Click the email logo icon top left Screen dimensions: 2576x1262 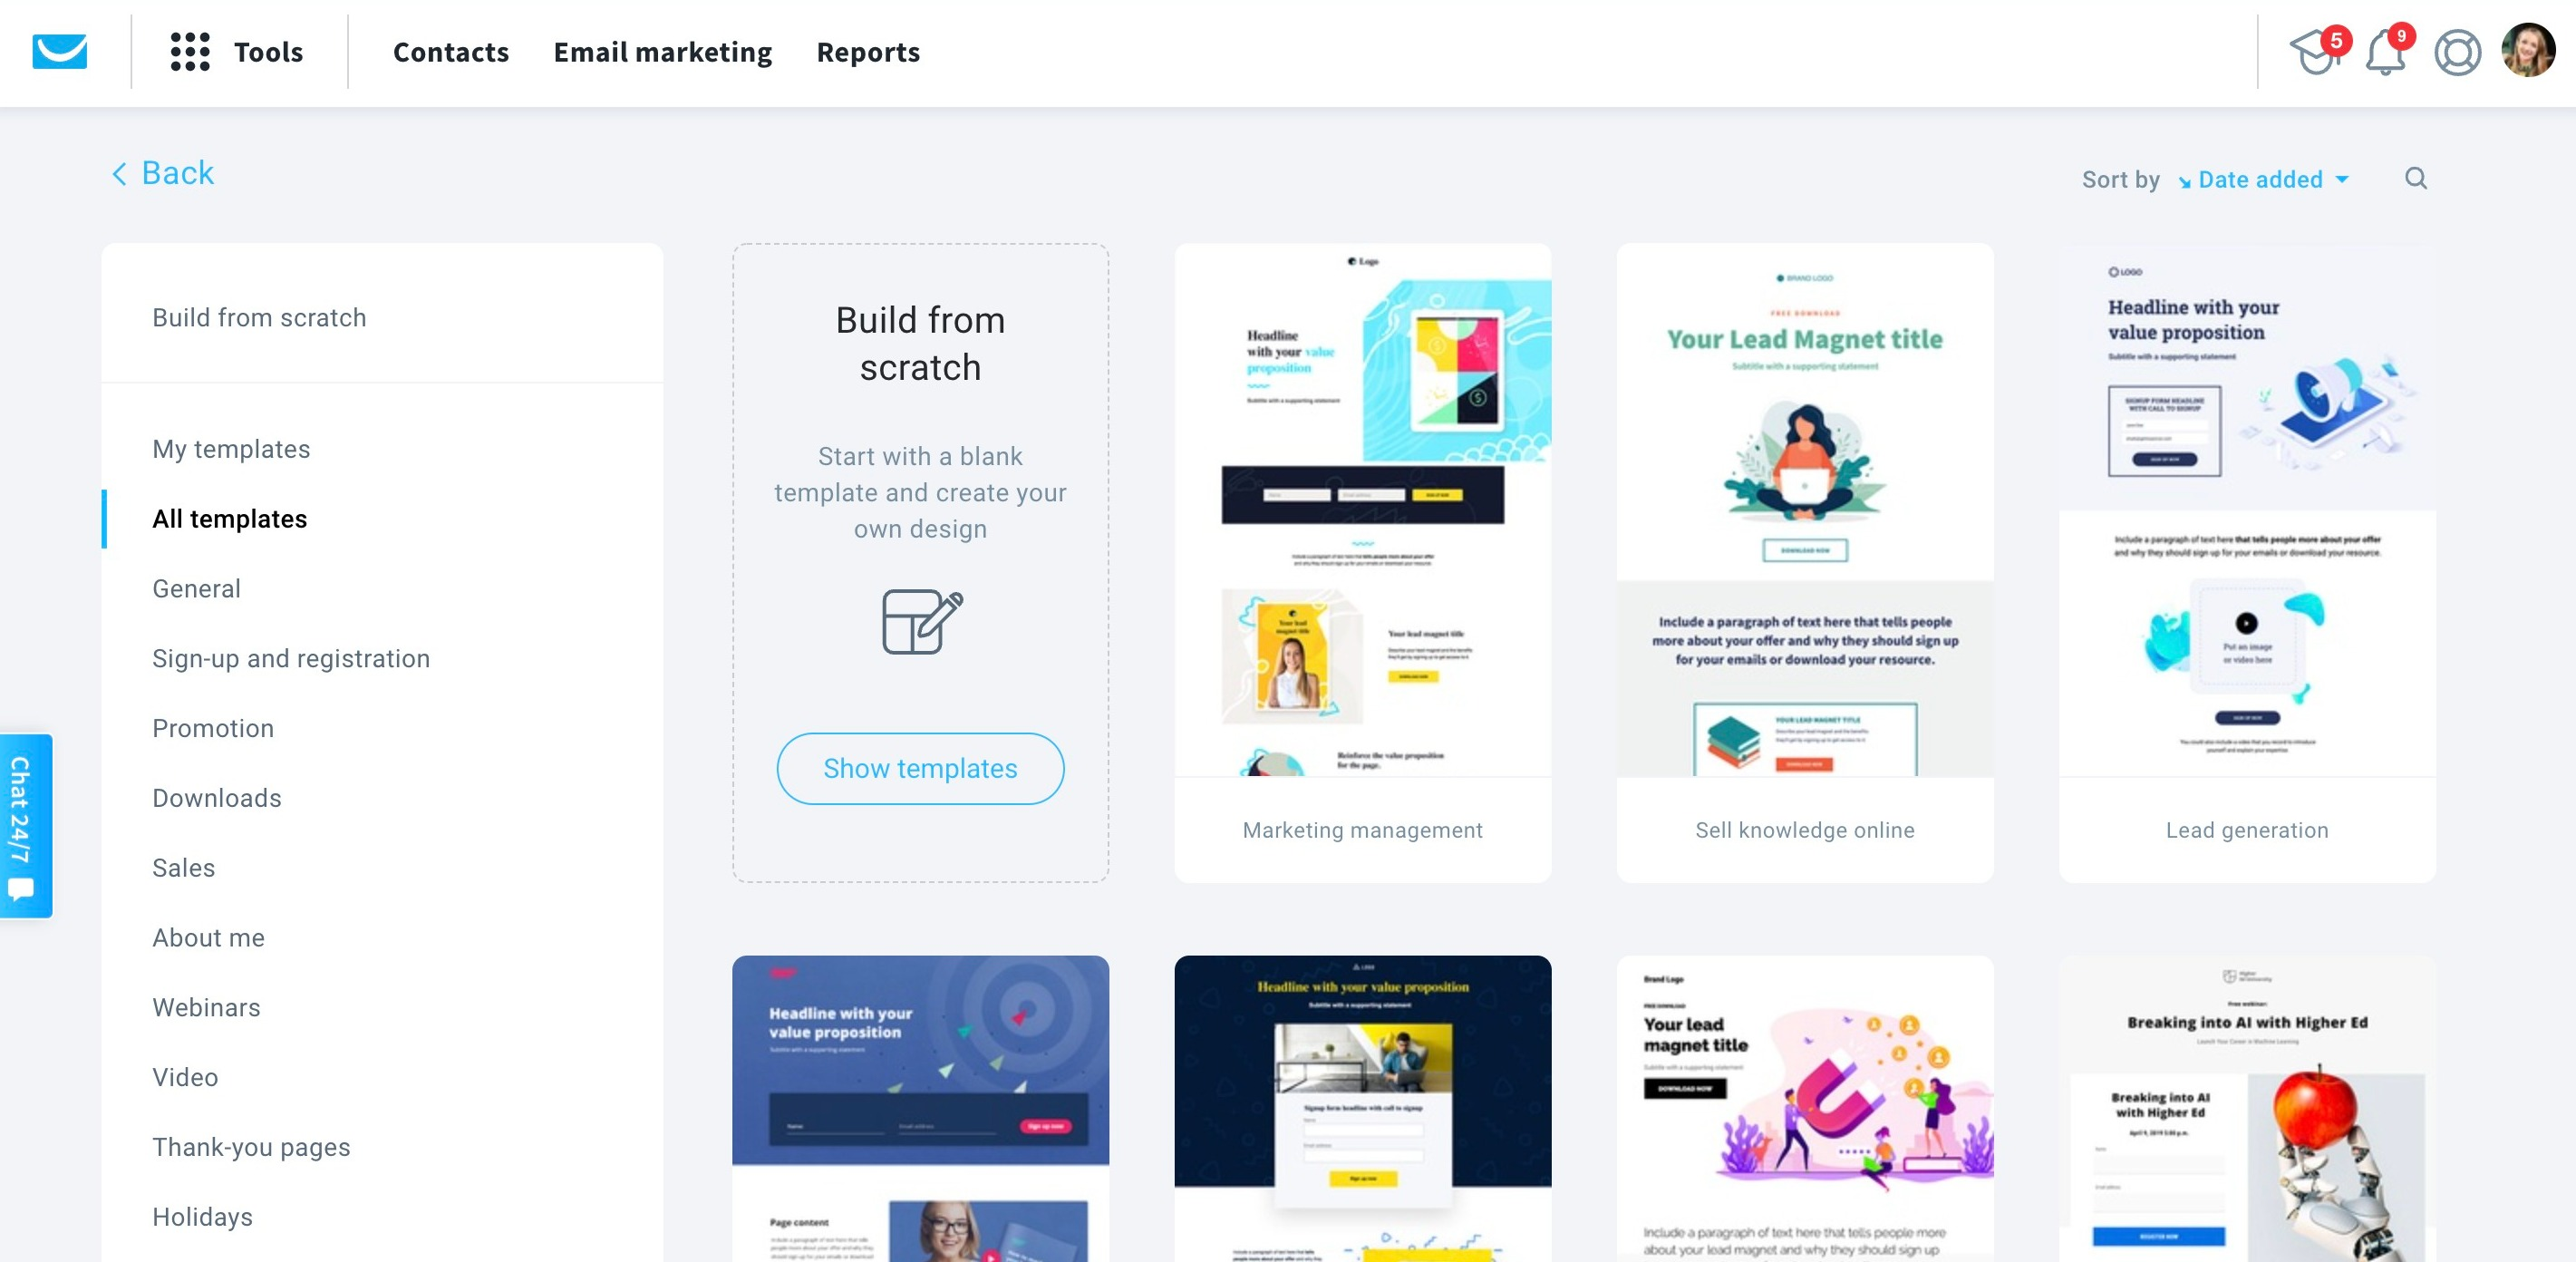[x=61, y=53]
